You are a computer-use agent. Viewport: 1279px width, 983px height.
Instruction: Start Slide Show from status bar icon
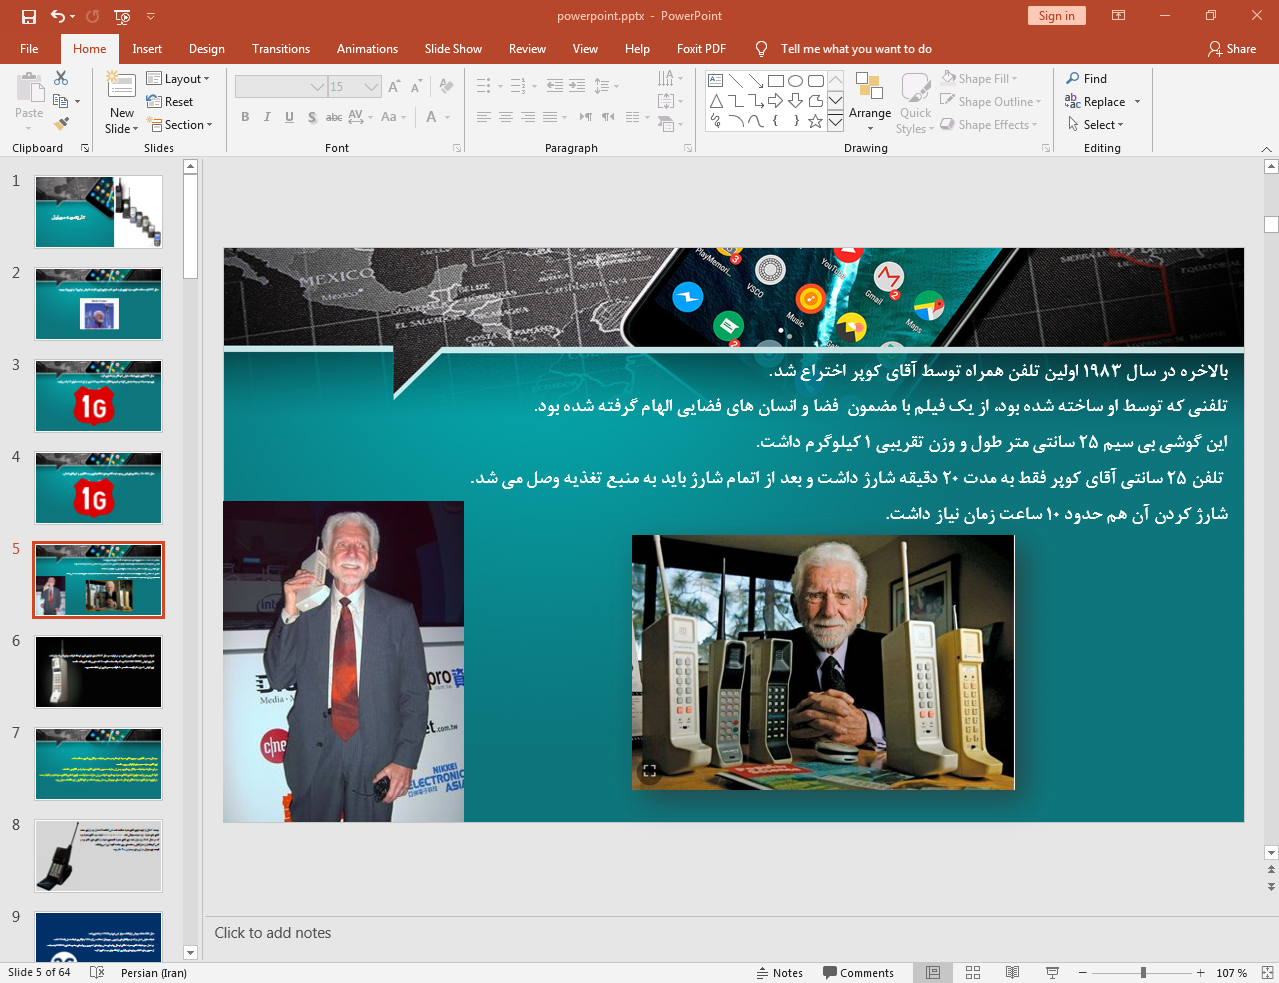pyautogui.click(x=1052, y=972)
